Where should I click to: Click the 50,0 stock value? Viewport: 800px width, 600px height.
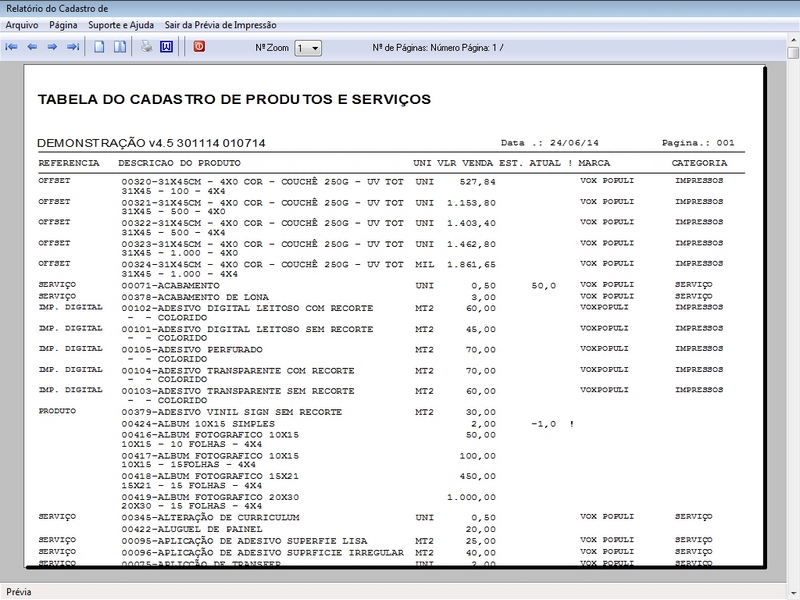pos(543,286)
